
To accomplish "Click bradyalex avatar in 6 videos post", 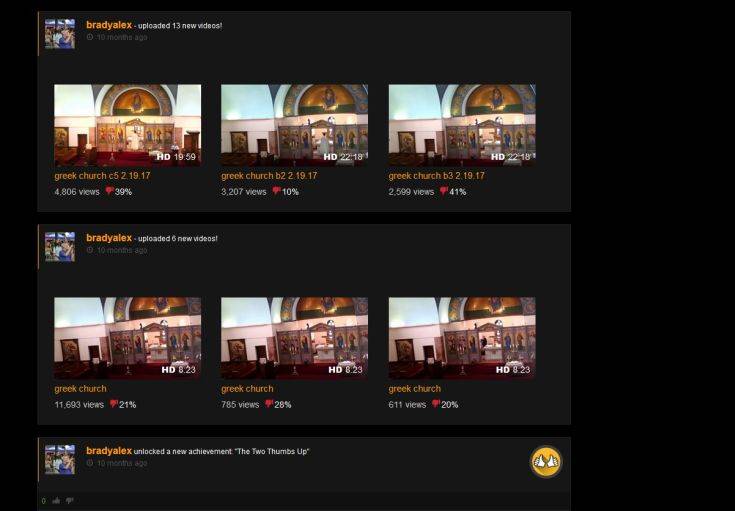I will (x=60, y=247).
